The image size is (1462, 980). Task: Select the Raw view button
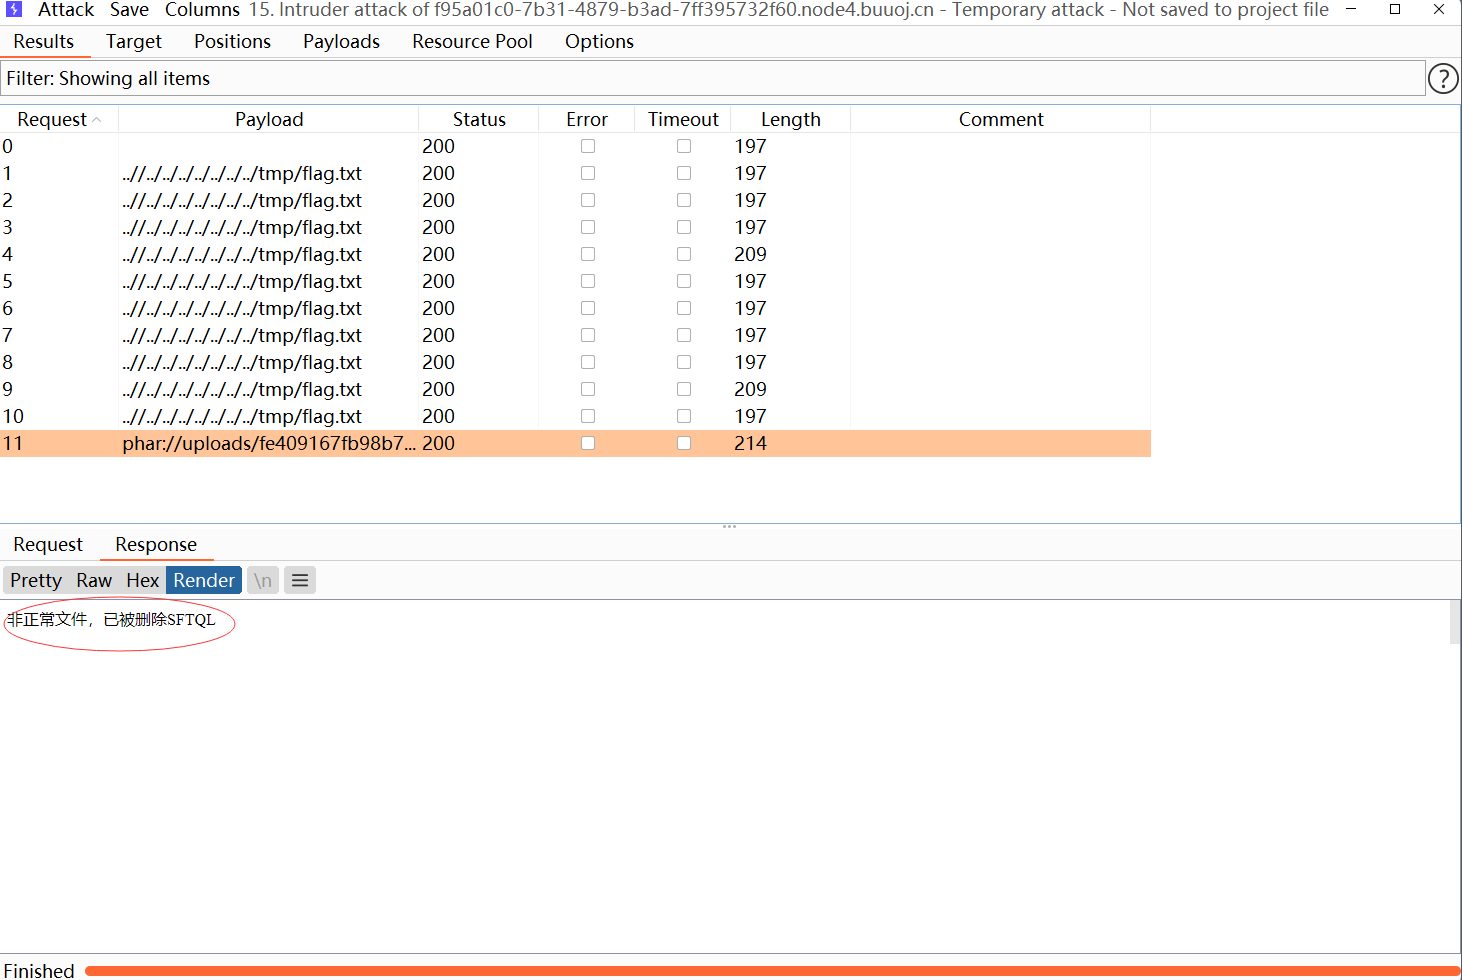pyautogui.click(x=94, y=581)
